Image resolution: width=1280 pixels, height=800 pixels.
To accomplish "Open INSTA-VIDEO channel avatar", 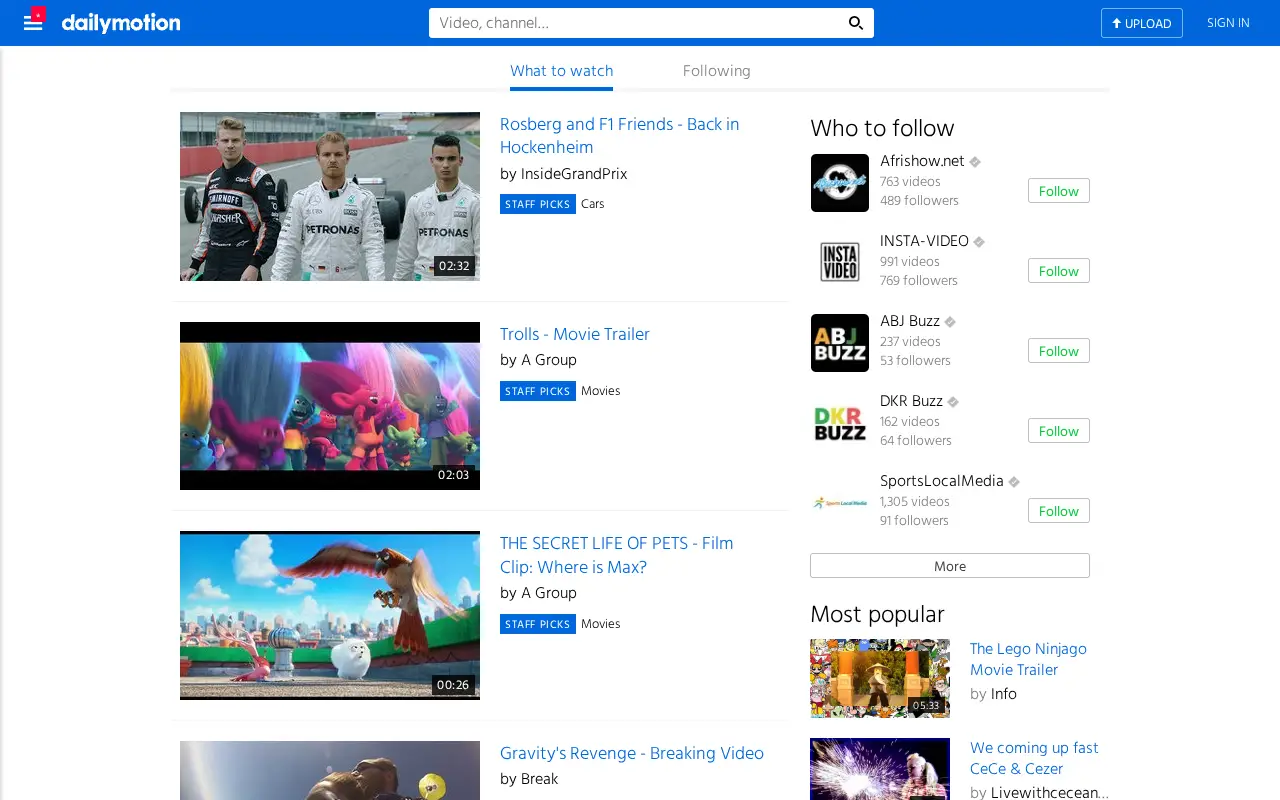I will 840,263.
